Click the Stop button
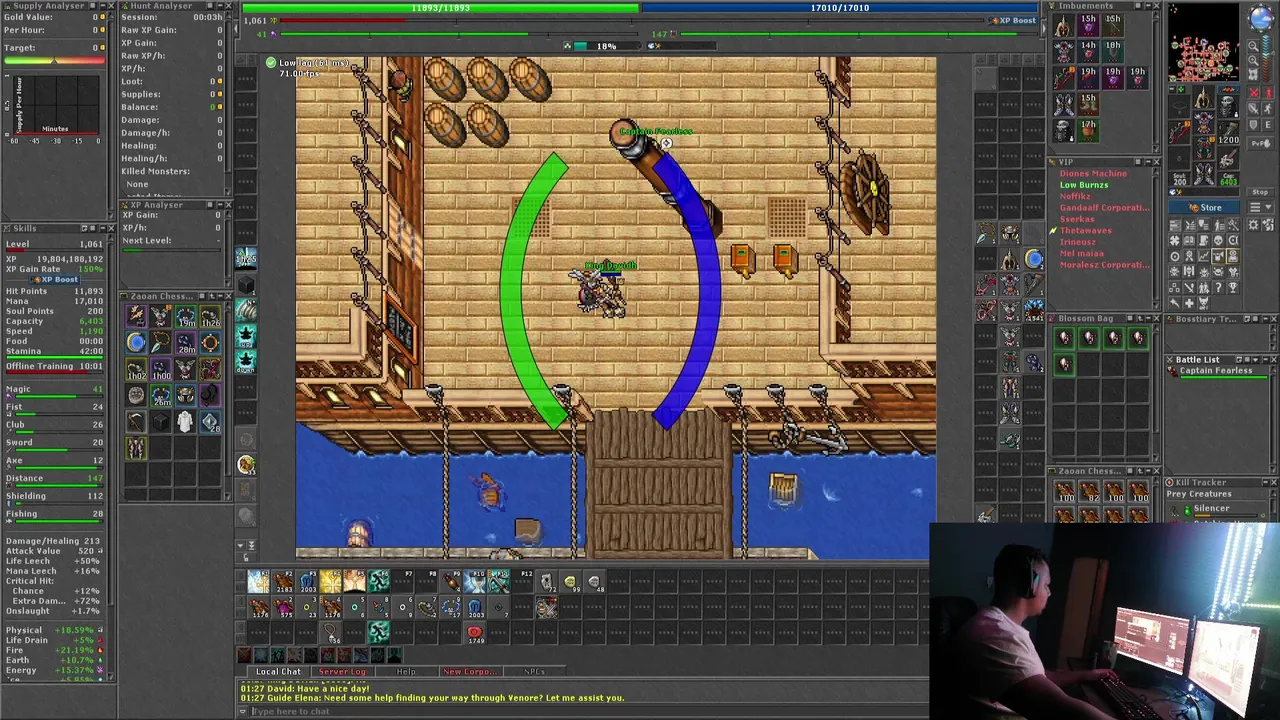The image size is (1280, 720). click(1259, 192)
